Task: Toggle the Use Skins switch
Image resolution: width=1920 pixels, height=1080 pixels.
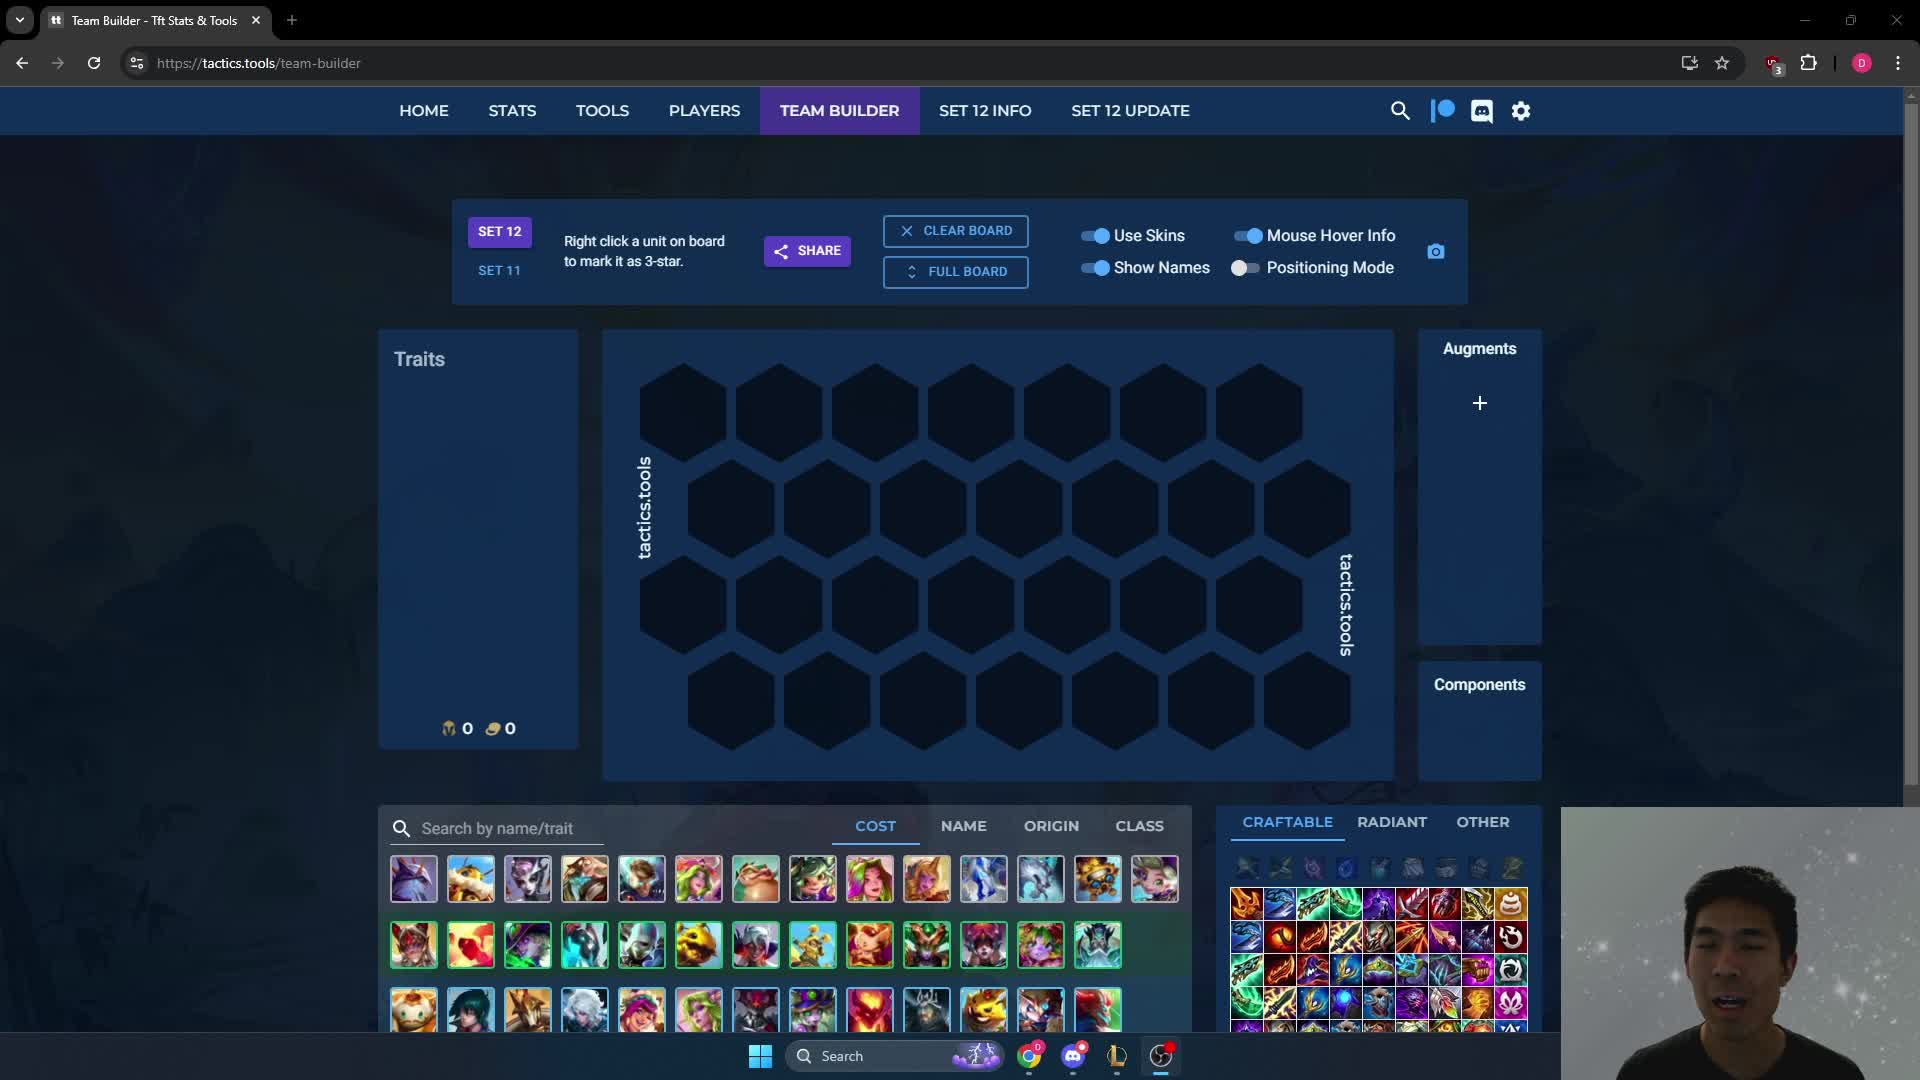Action: pos(1095,236)
